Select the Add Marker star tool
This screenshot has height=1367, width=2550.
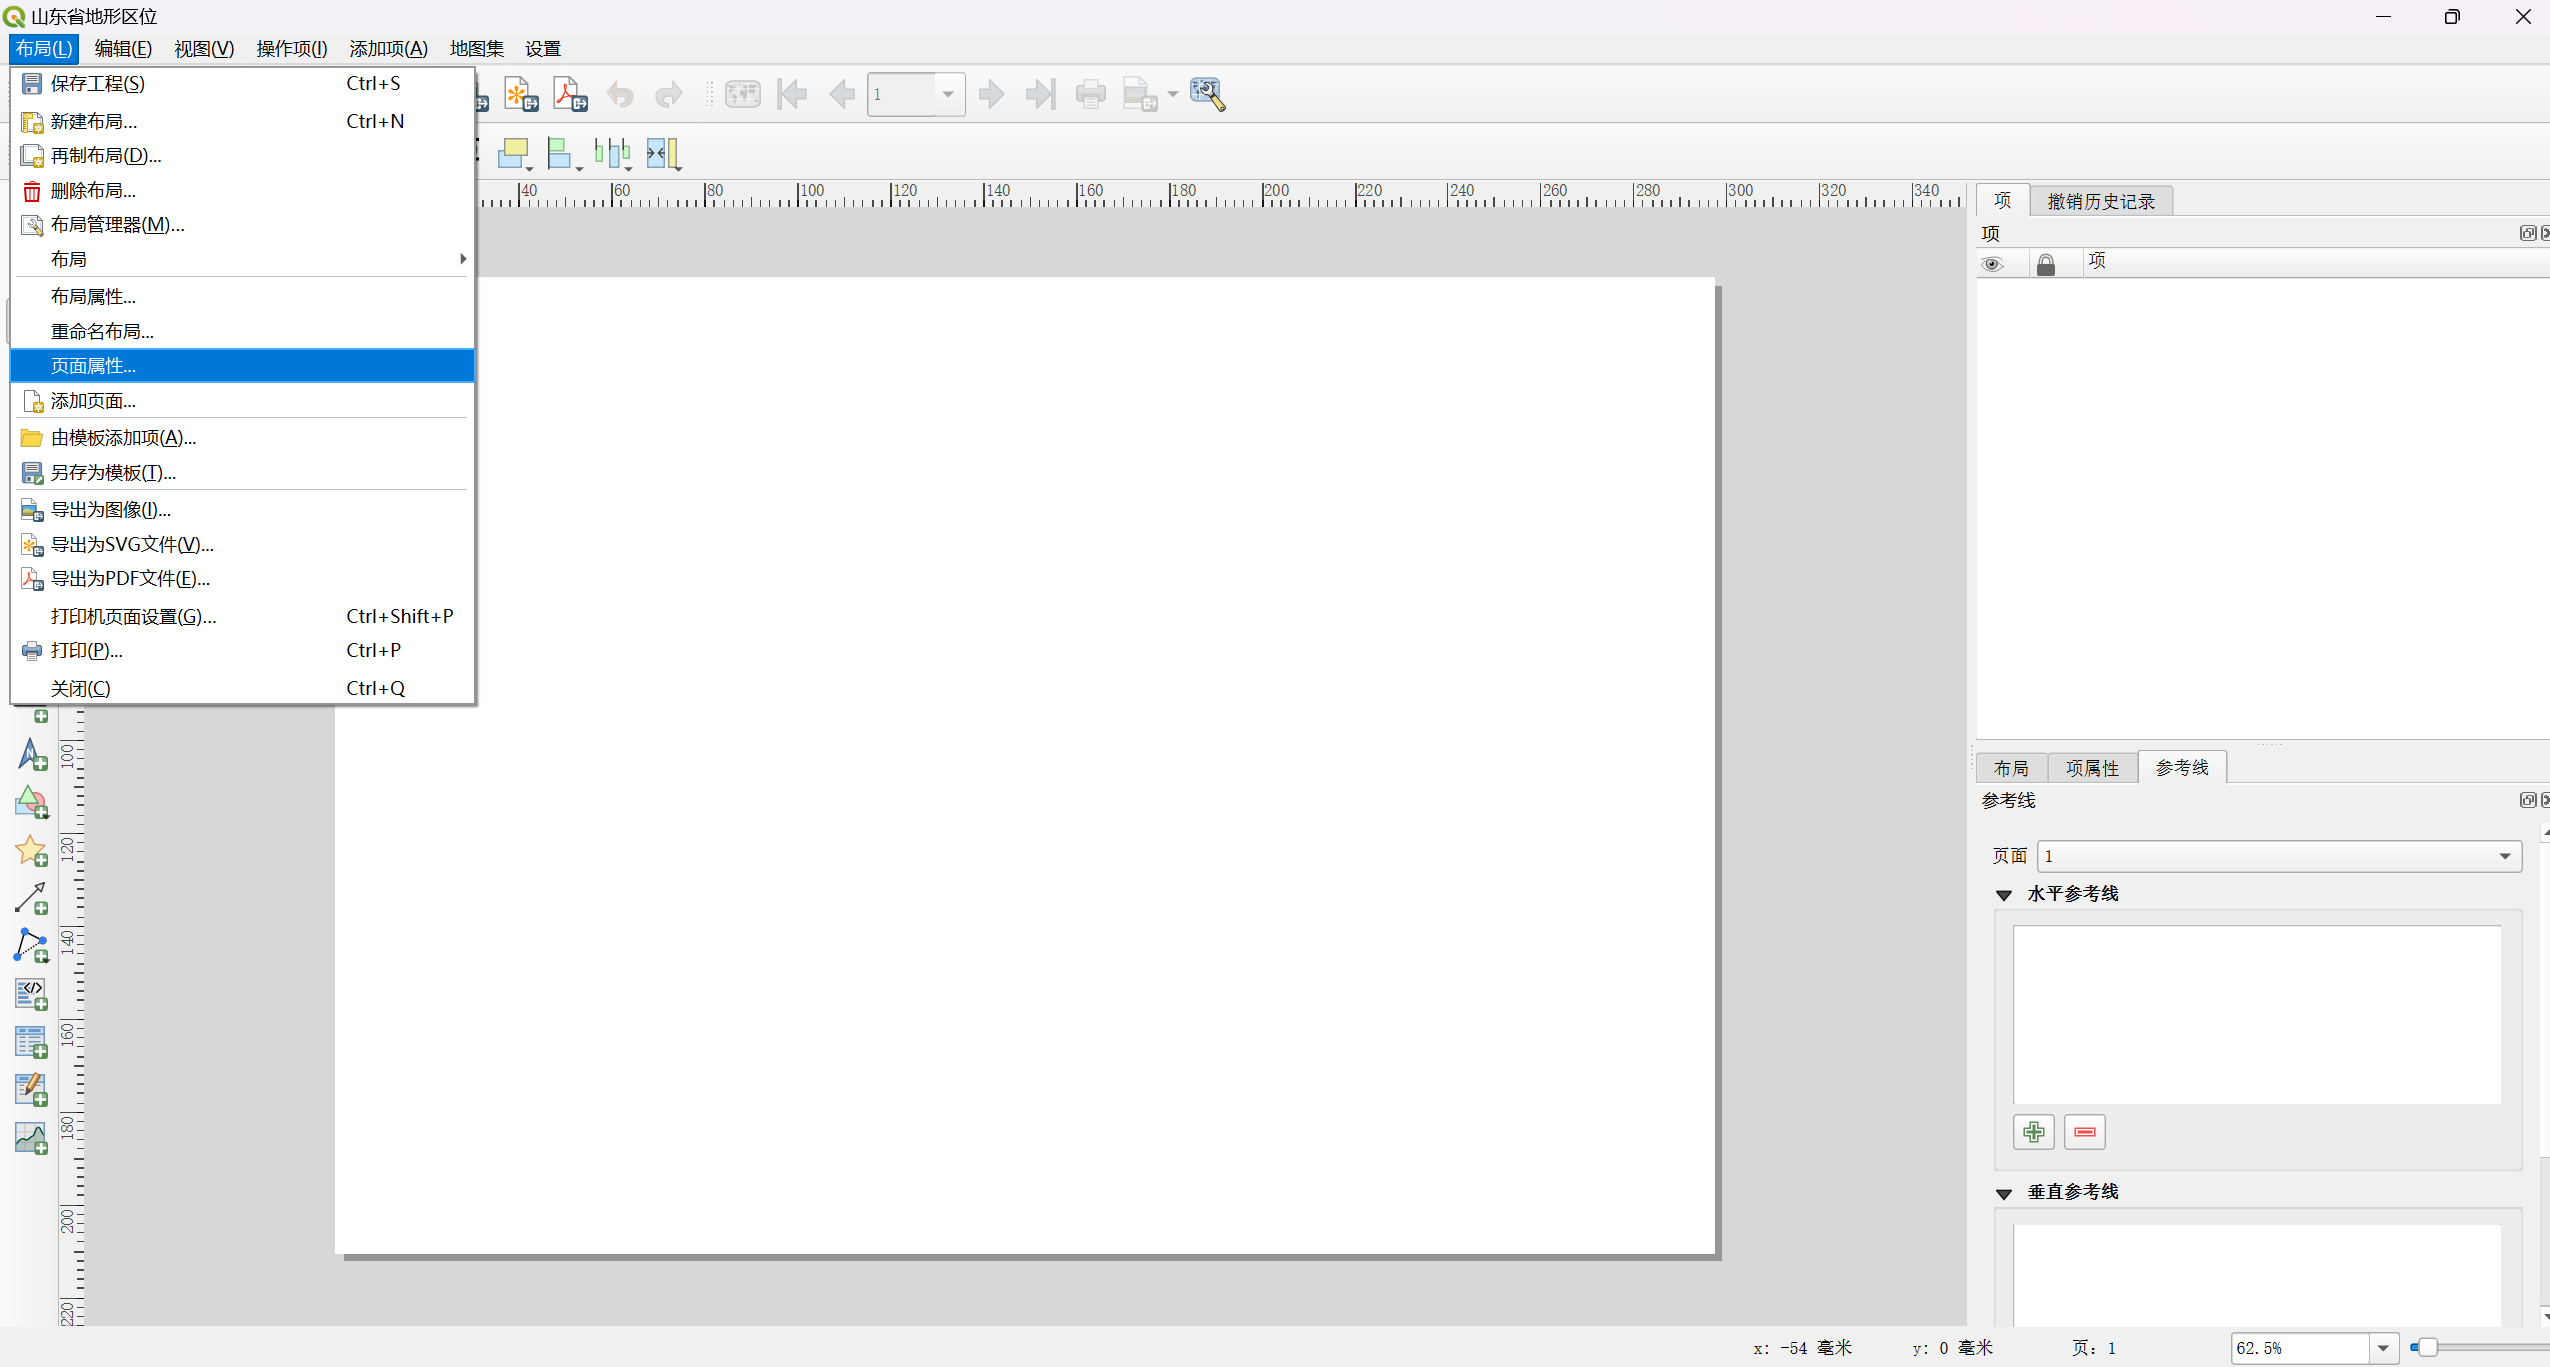31,851
